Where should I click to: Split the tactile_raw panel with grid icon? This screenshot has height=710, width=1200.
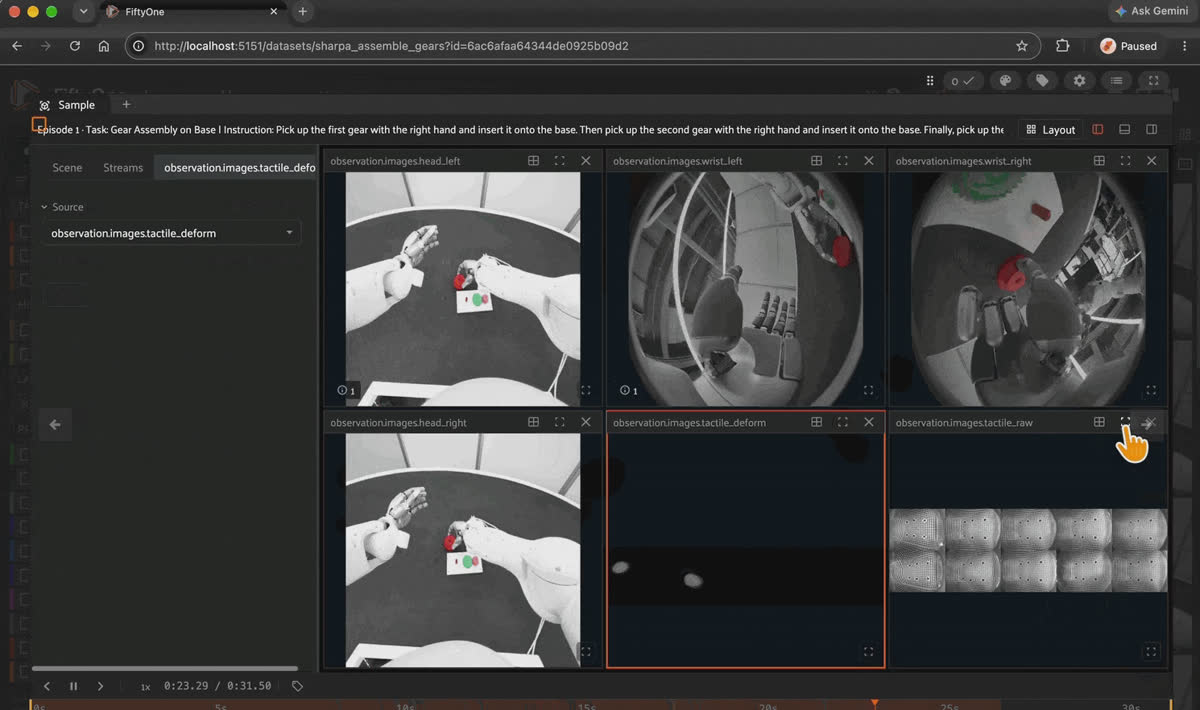[1100, 423]
